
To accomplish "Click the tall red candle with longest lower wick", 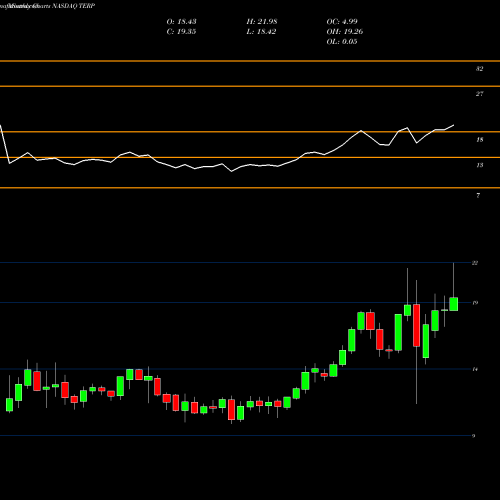I will click(x=416, y=325).
